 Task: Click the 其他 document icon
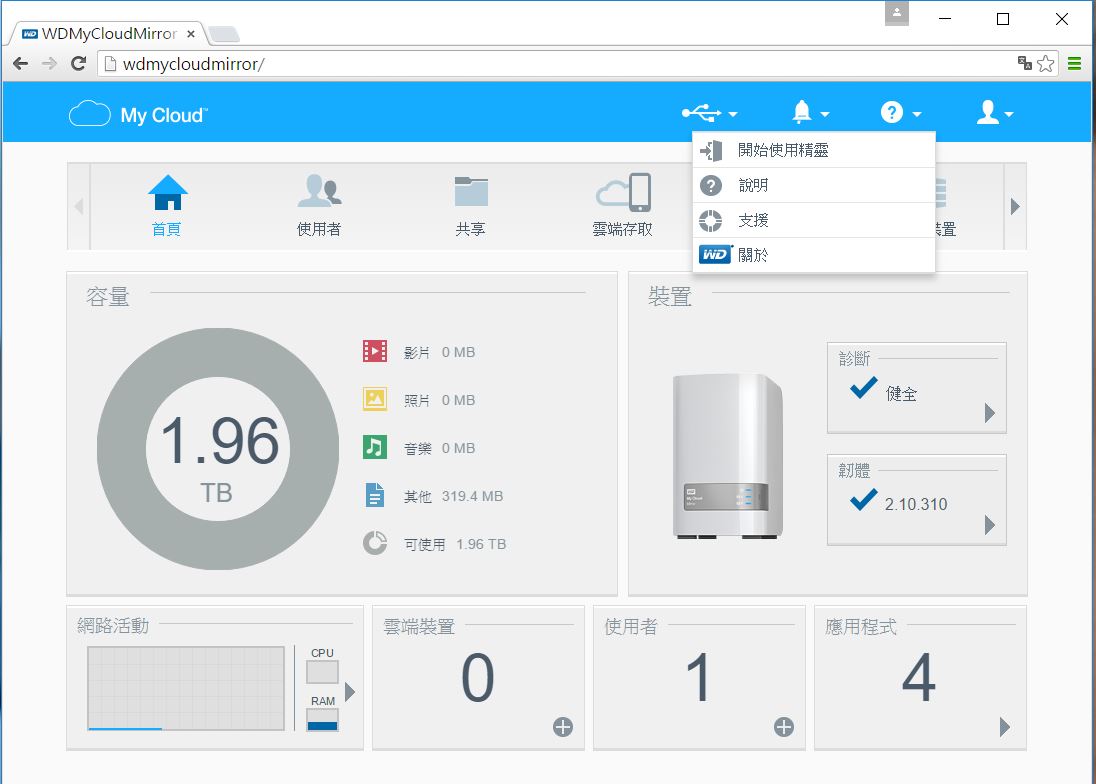pos(375,495)
